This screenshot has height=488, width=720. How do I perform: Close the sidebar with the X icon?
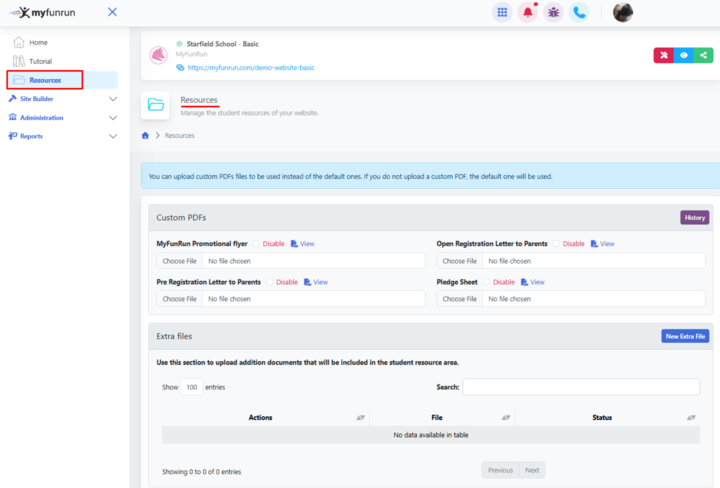pos(112,12)
